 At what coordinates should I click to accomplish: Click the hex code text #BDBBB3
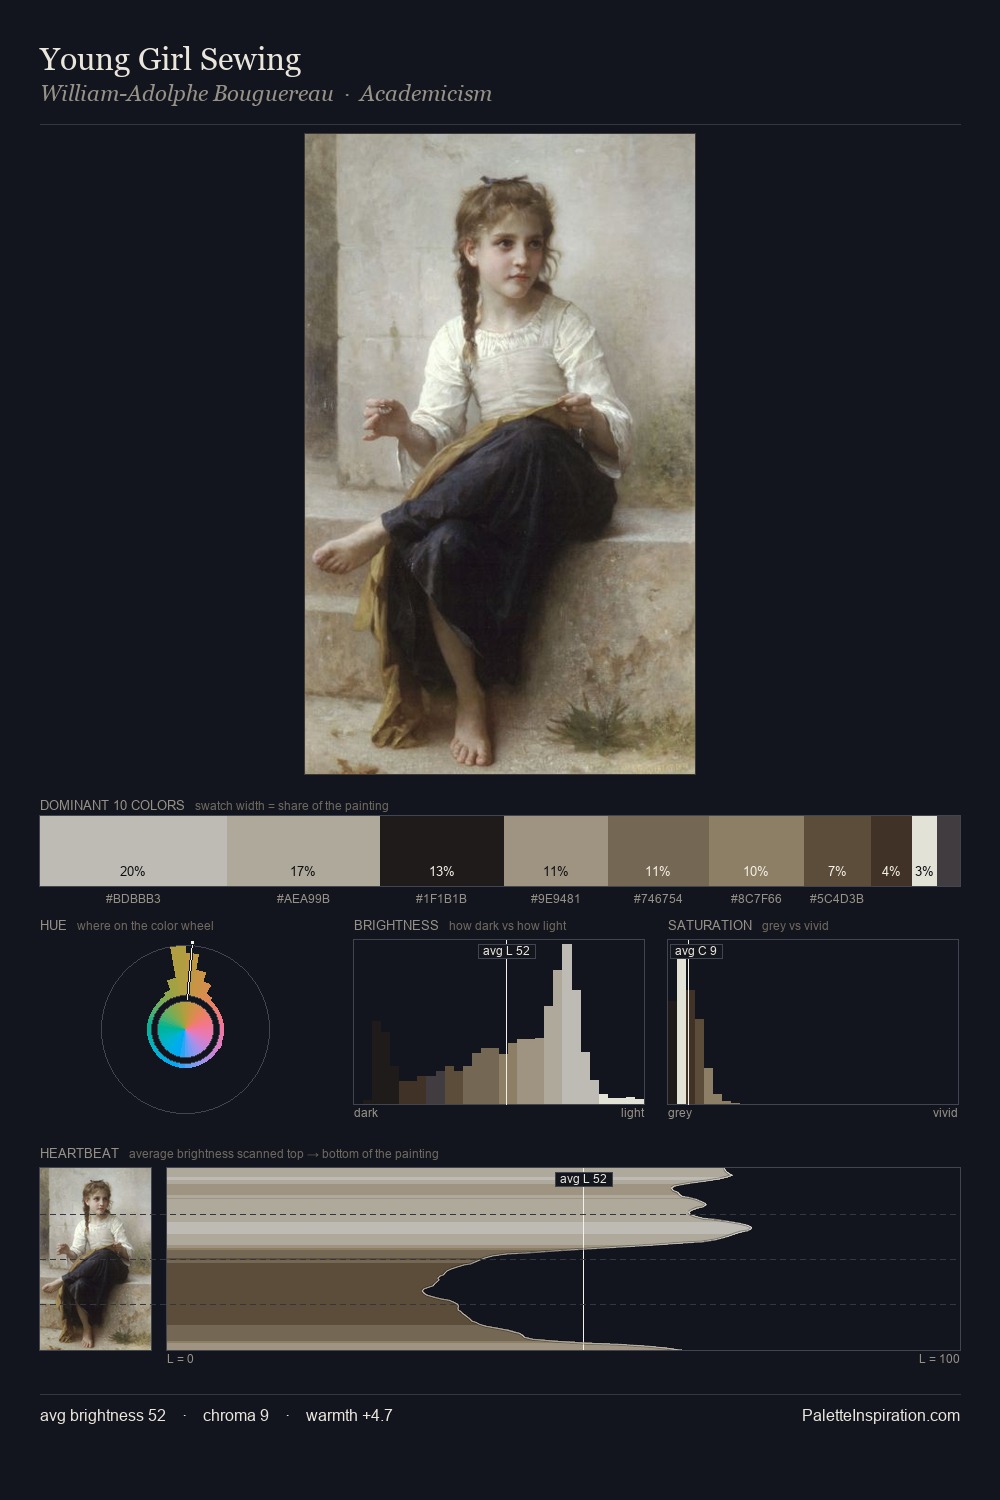tap(133, 899)
